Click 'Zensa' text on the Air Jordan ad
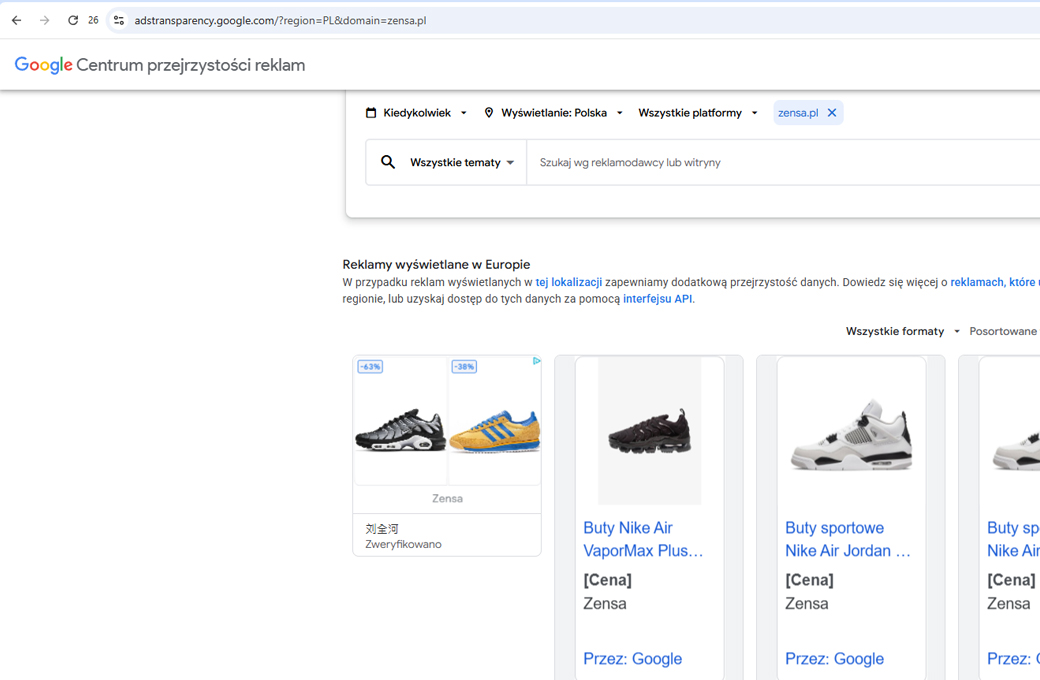This screenshot has width=1040, height=680. [807, 604]
